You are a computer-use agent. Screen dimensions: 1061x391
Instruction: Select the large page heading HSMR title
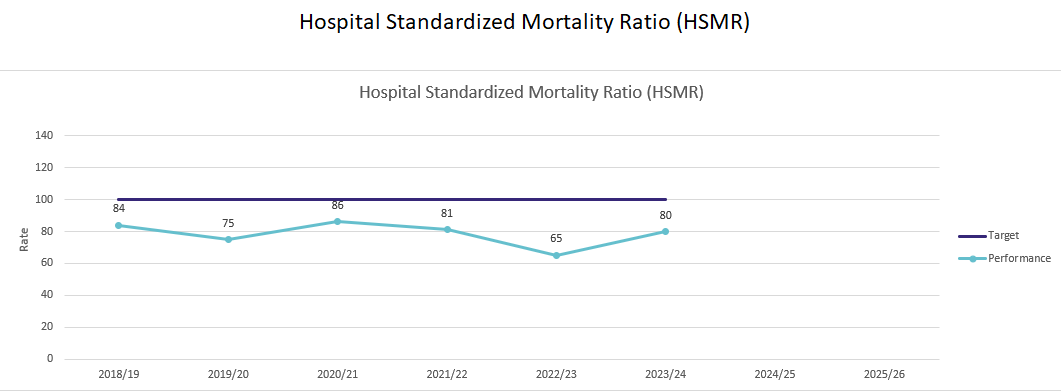[525, 22]
